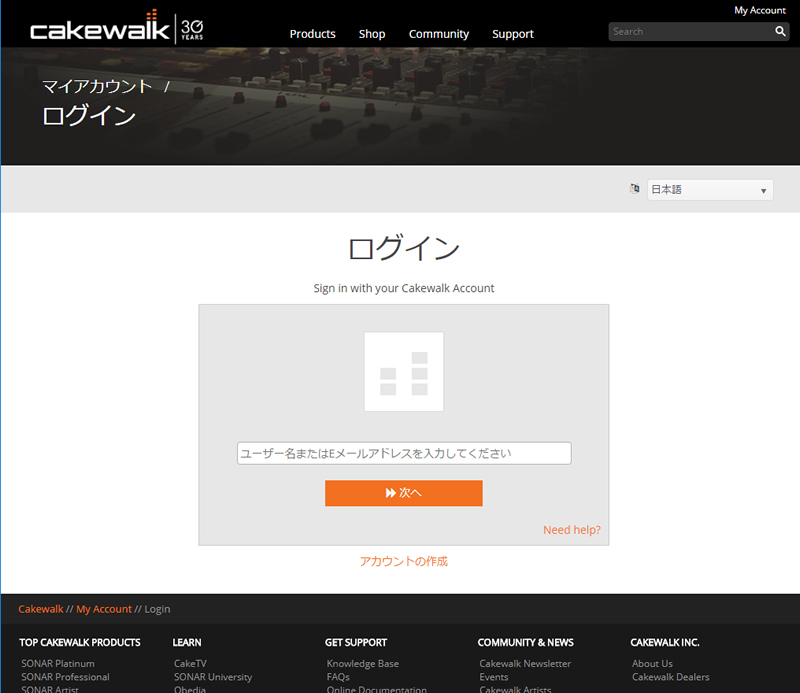Click the COMMUNITY & NEWS footer heading
Image resolution: width=800 pixels, height=693 pixels.
click(525, 642)
